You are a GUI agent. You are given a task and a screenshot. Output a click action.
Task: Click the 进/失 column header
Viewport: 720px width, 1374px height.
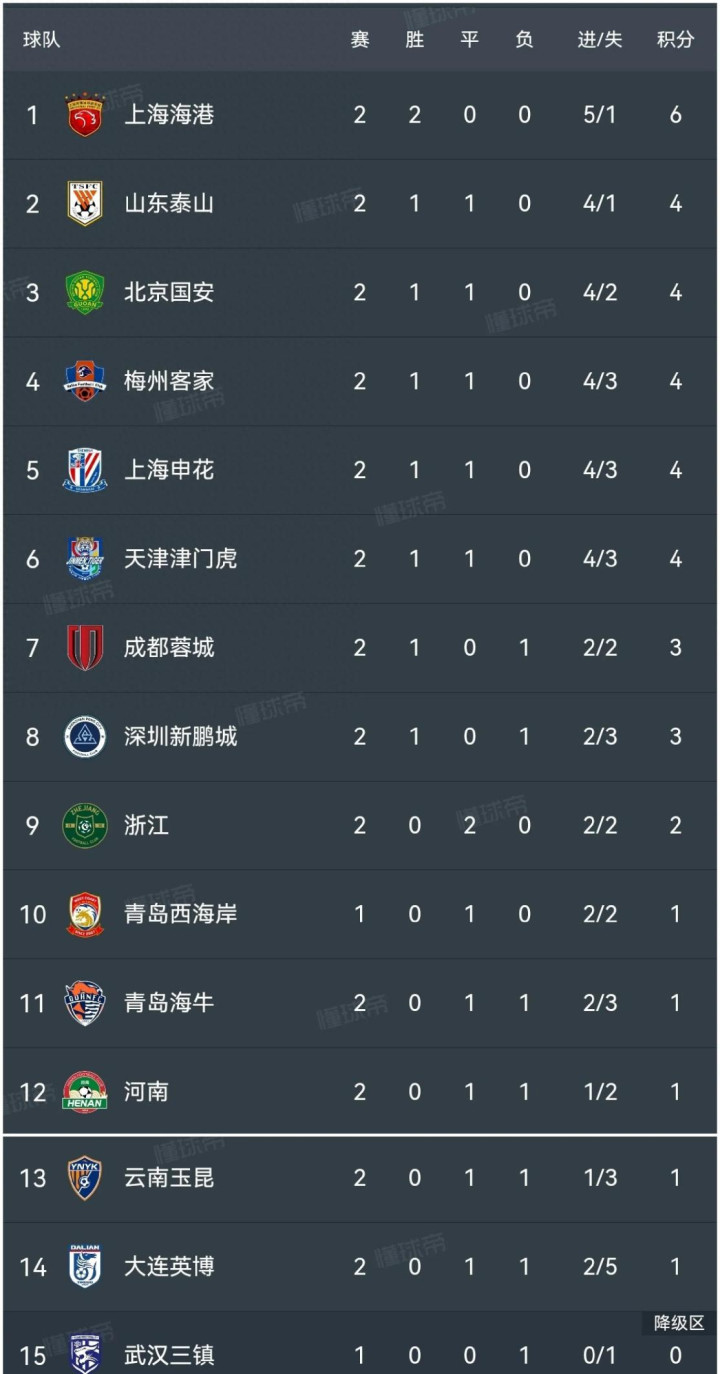599,40
